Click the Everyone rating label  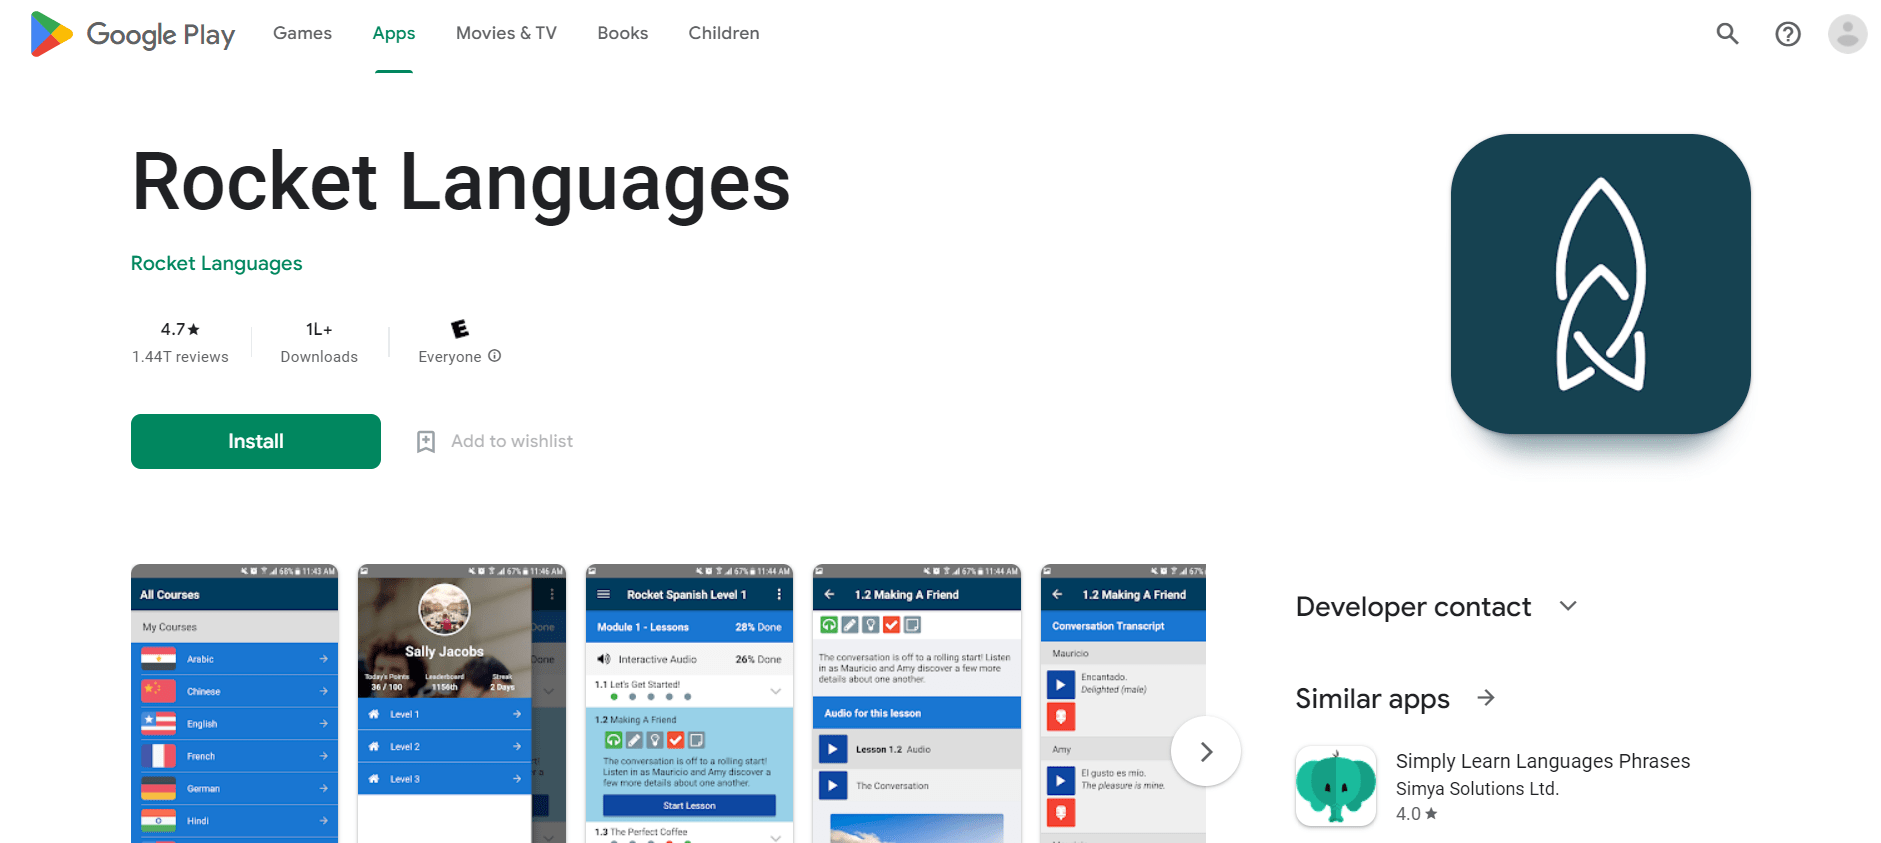click(450, 357)
